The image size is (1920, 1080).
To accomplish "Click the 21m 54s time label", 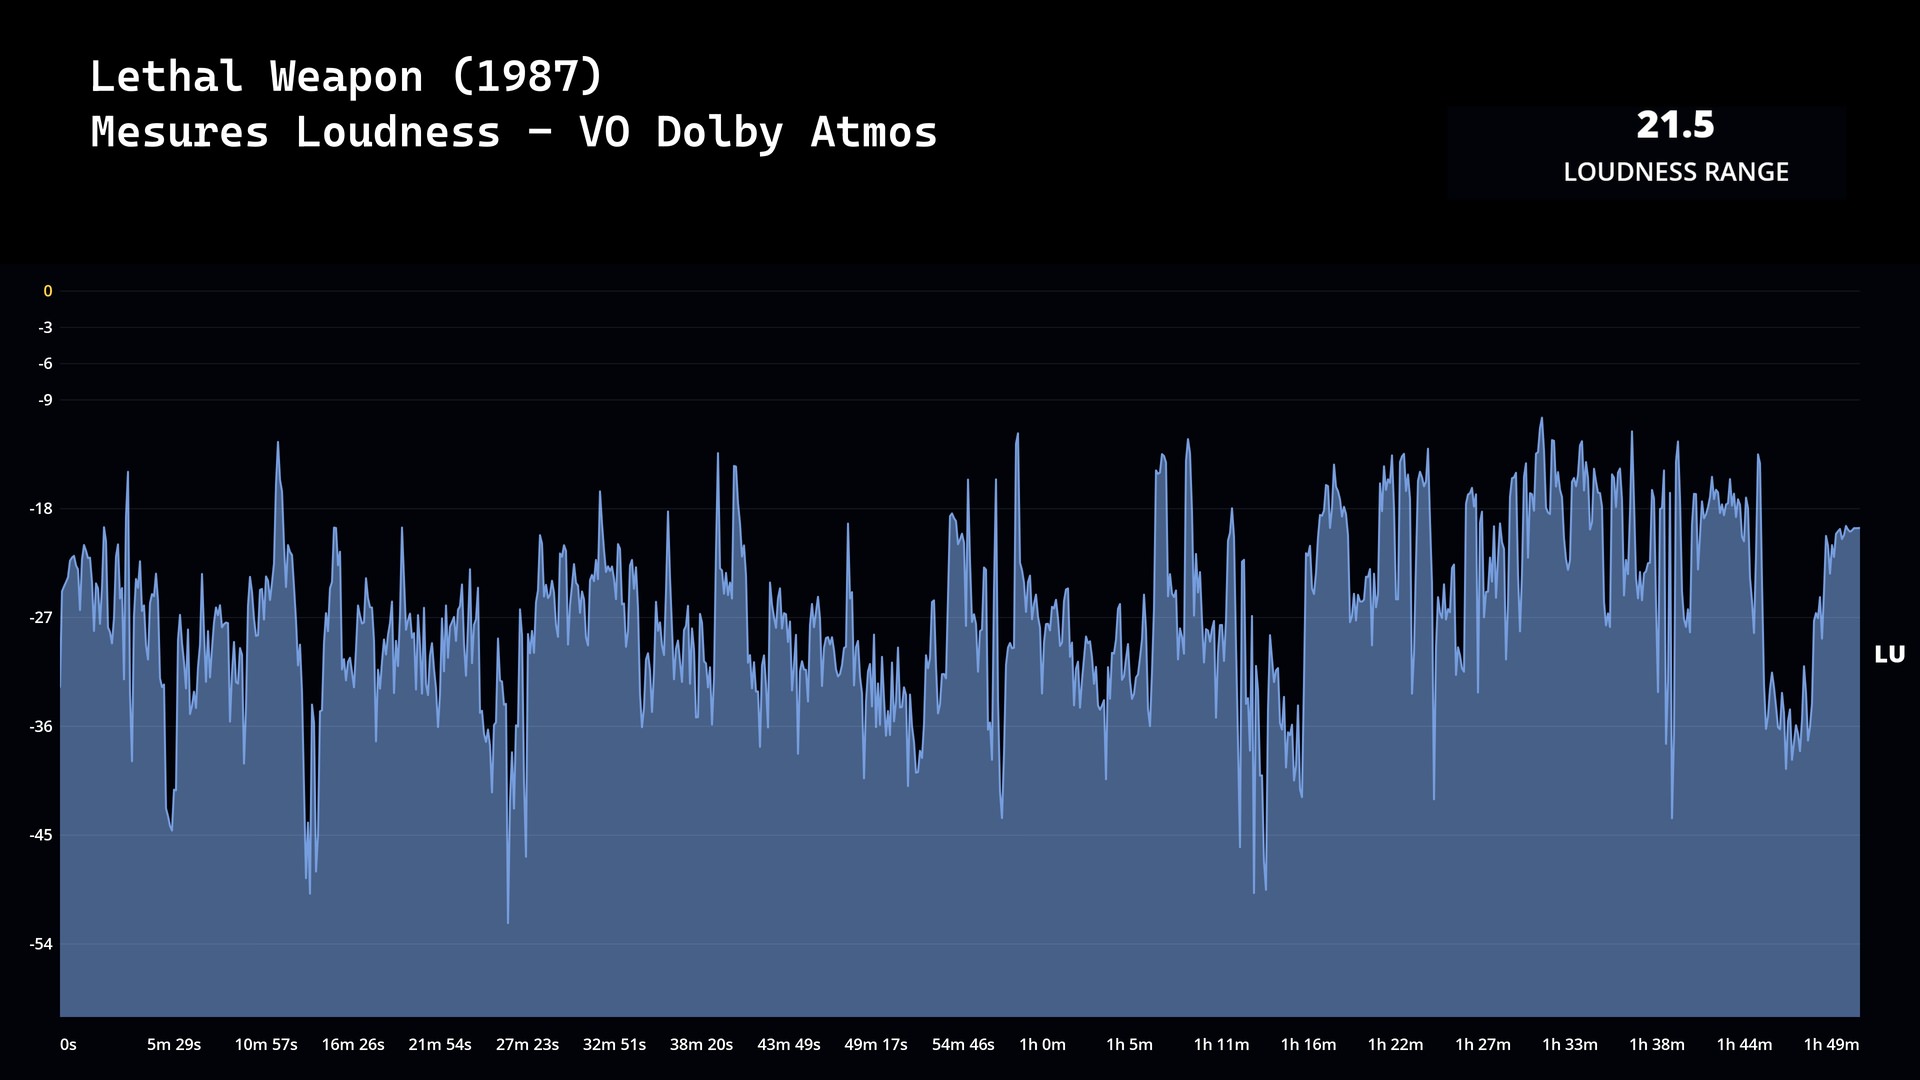I will tap(440, 1044).
